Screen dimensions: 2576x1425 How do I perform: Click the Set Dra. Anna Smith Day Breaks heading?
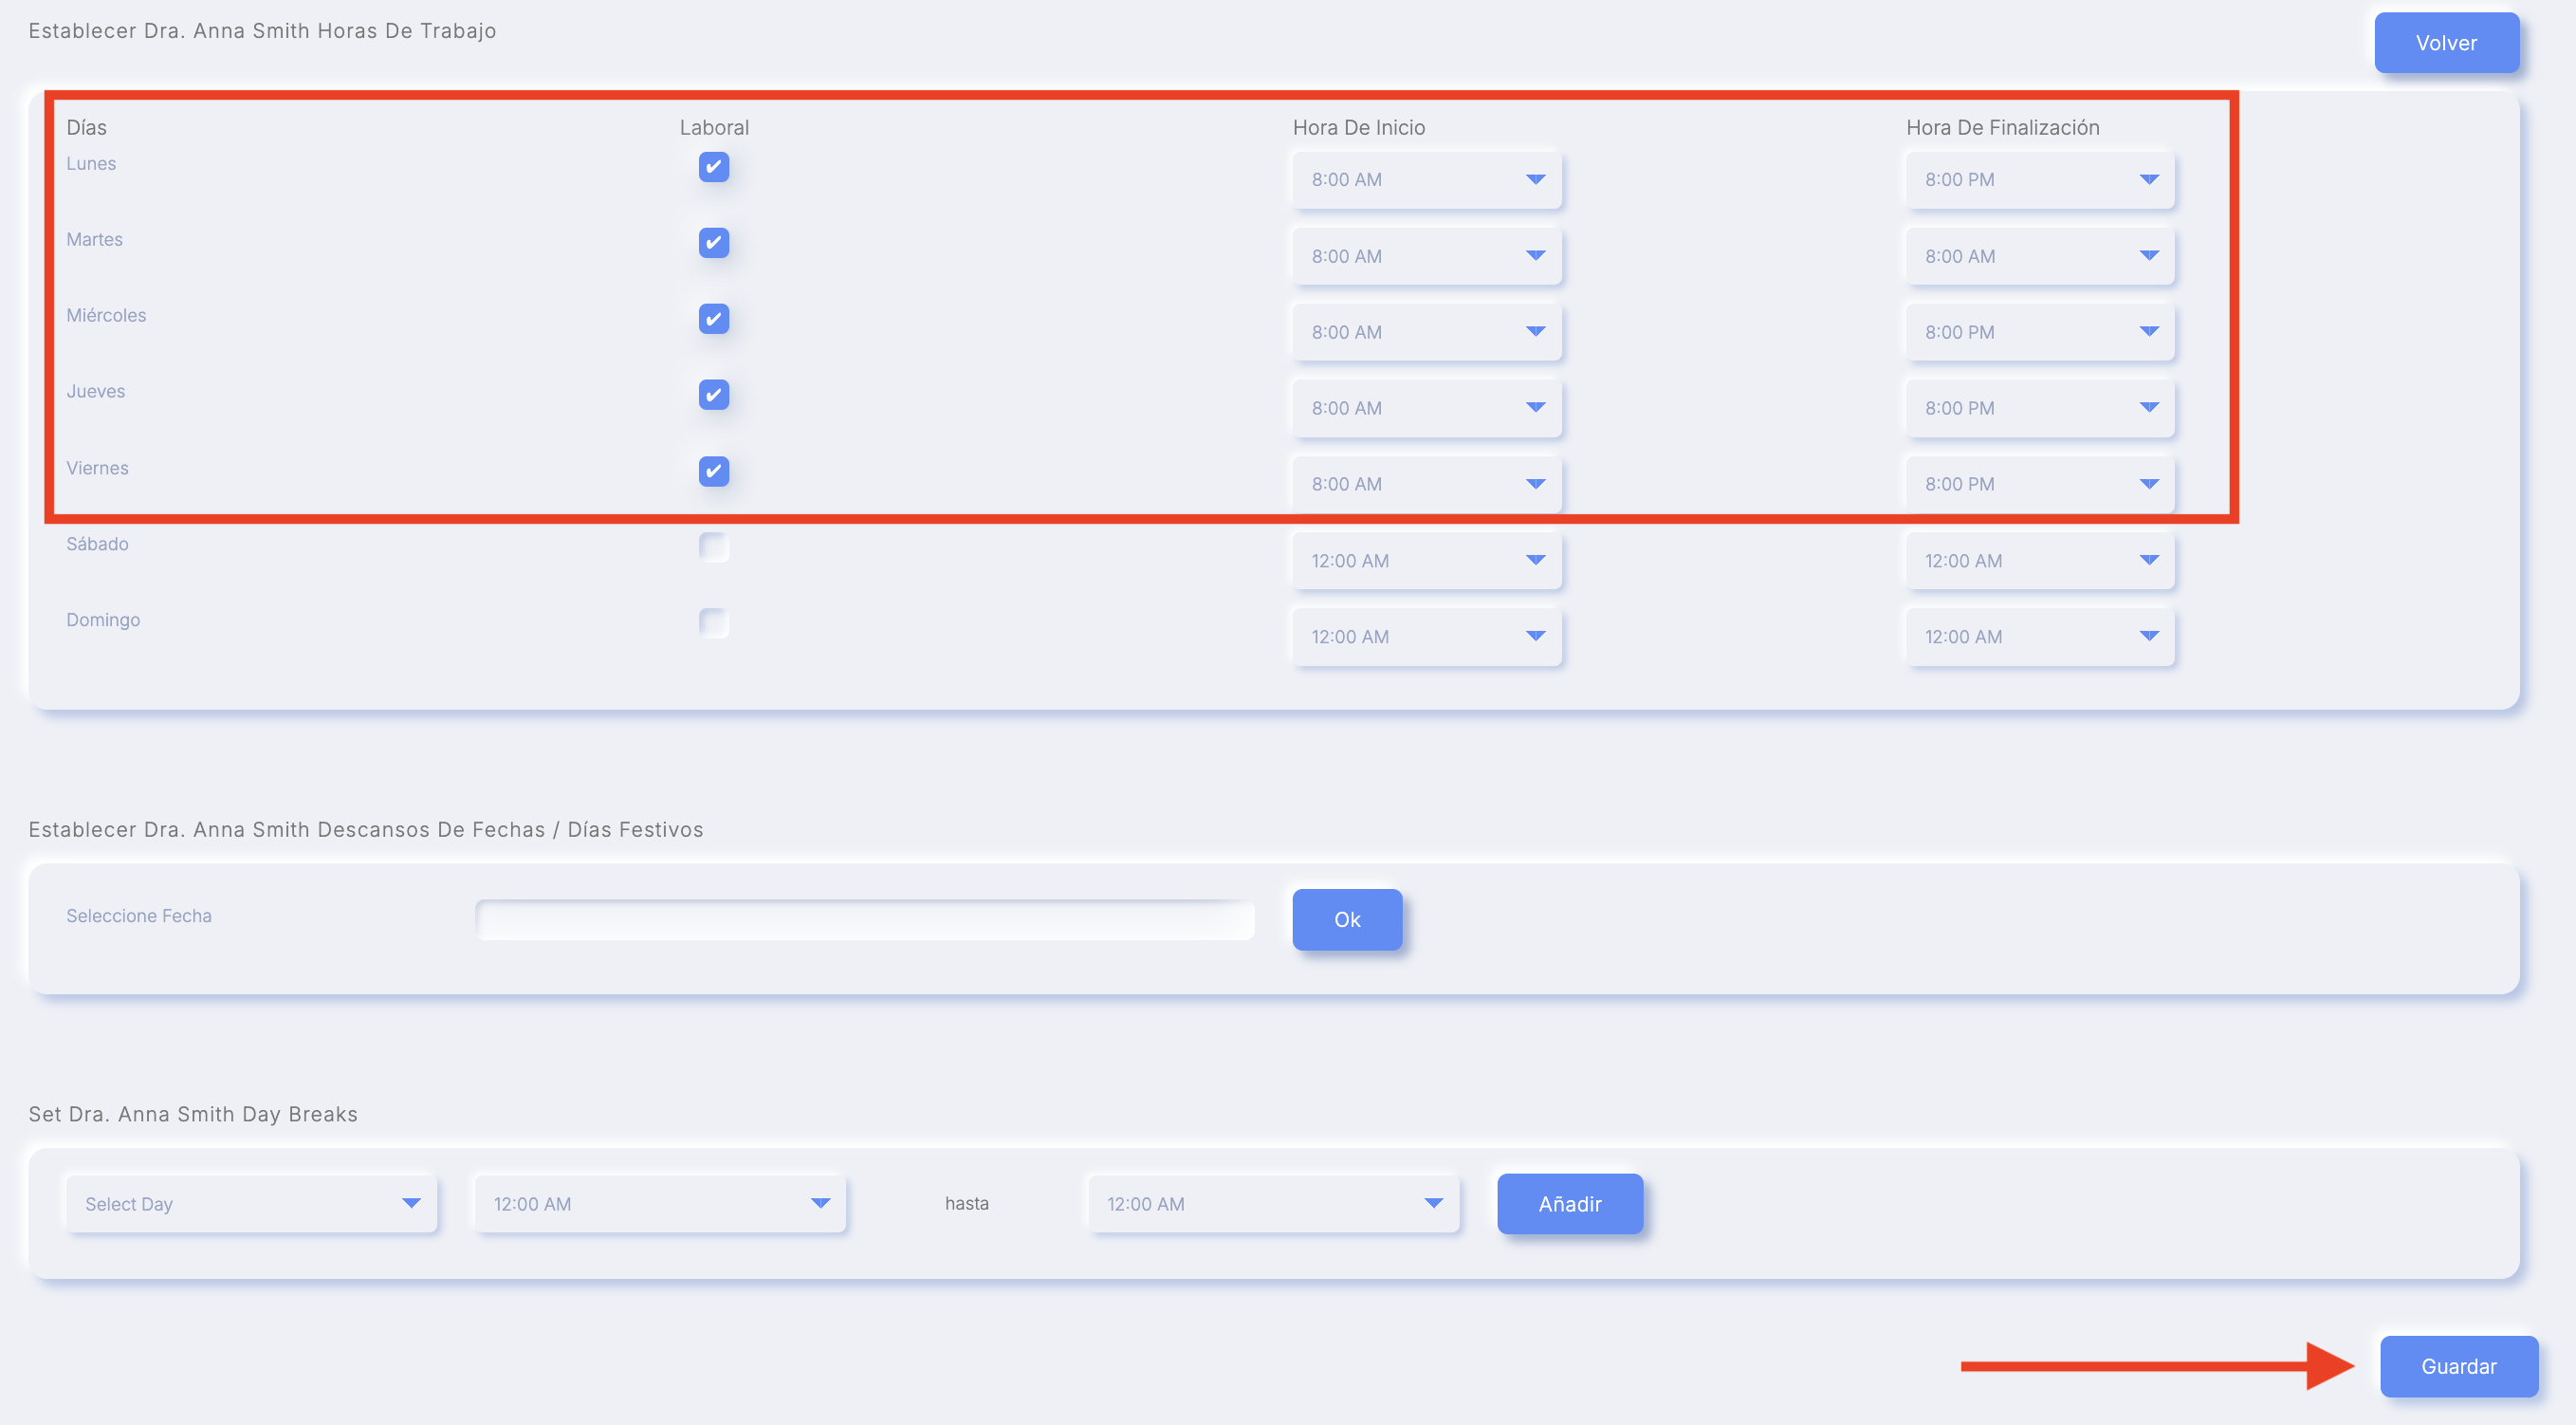click(x=193, y=1114)
